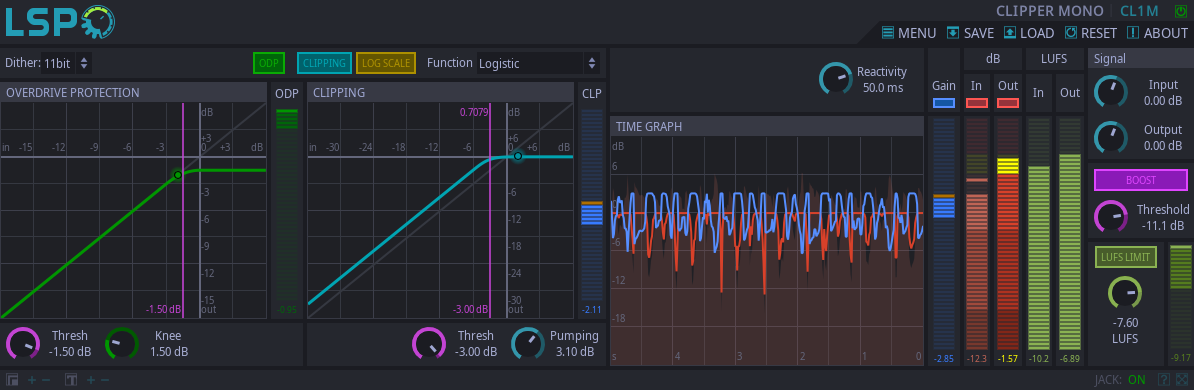Open the ABOUT item

[x=1157, y=33]
